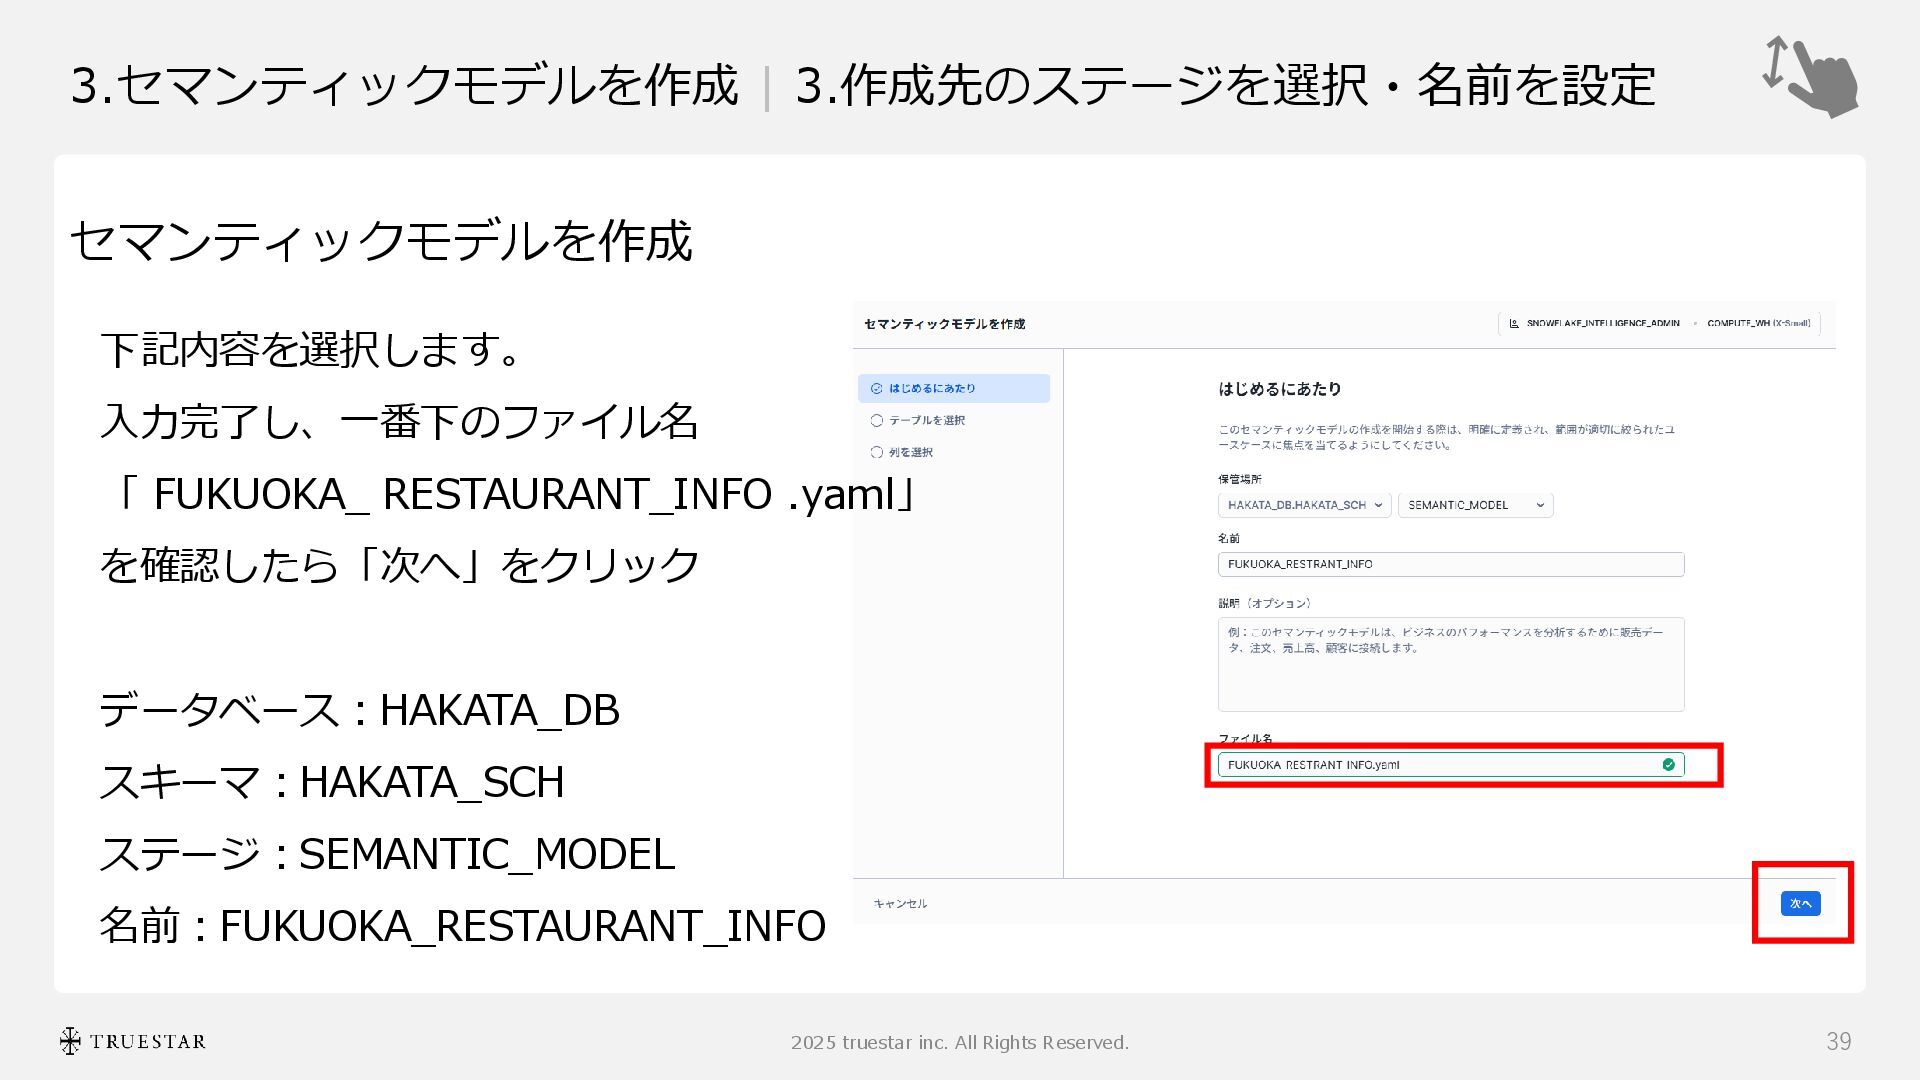Click the キャンセル button

pyautogui.click(x=900, y=904)
